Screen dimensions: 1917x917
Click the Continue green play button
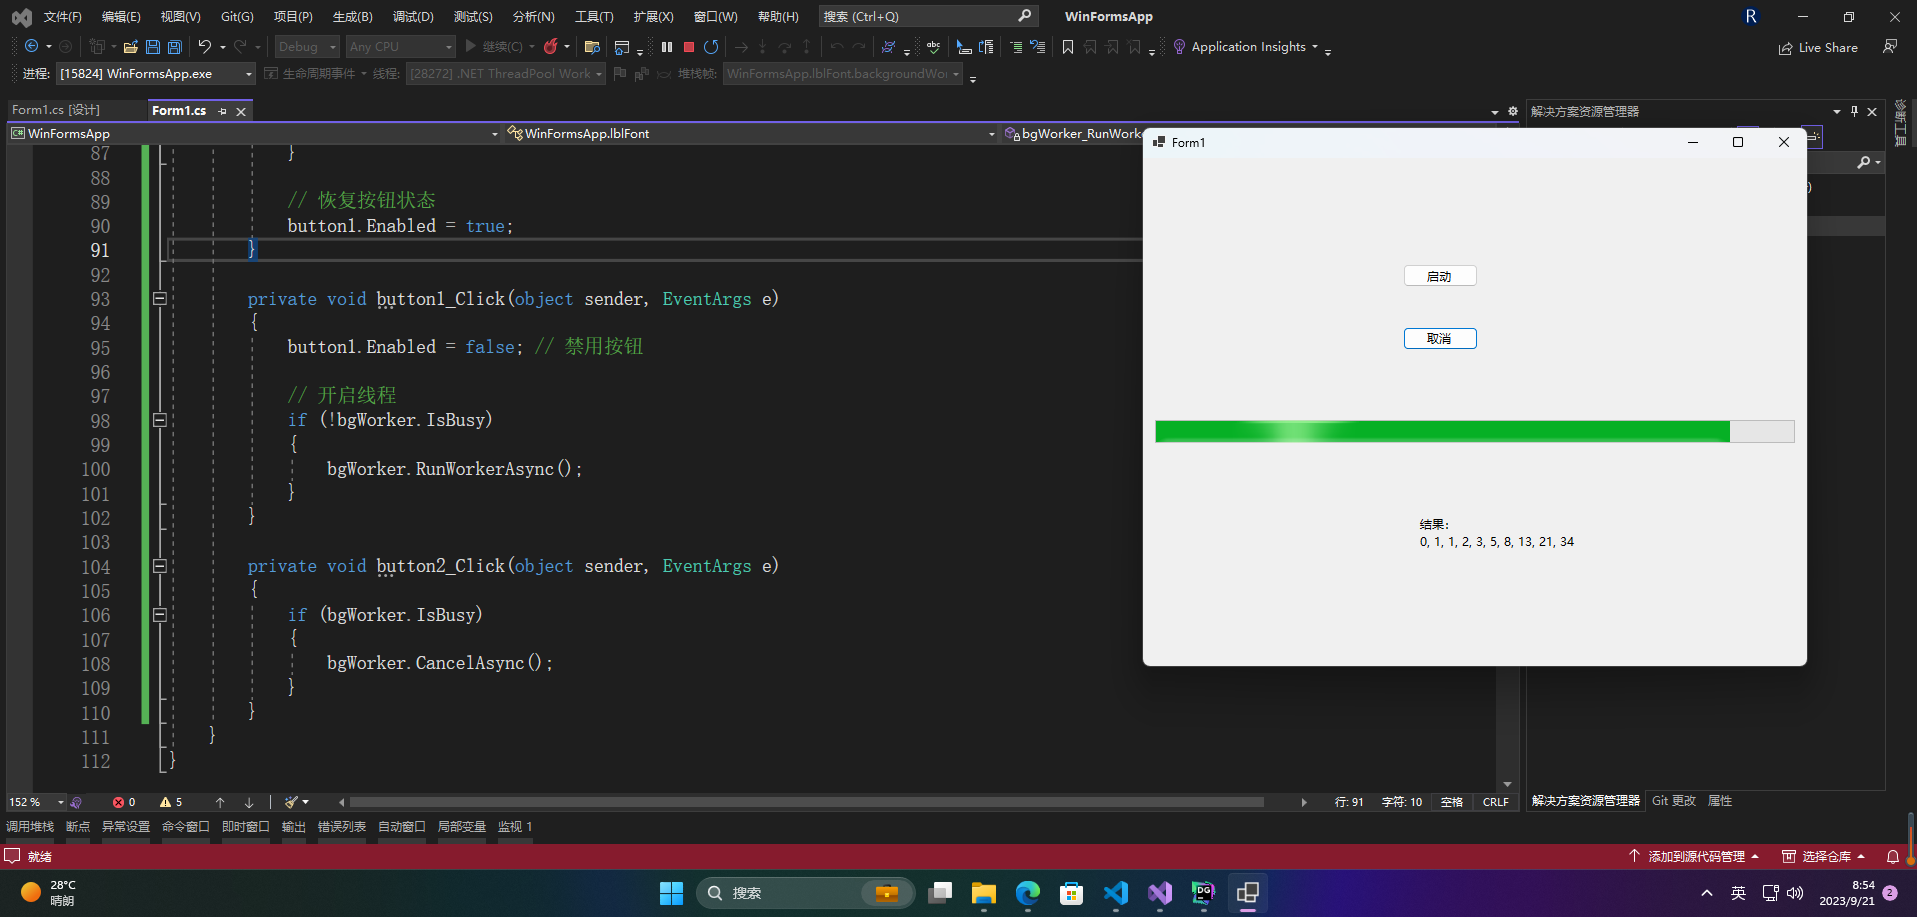coord(470,46)
